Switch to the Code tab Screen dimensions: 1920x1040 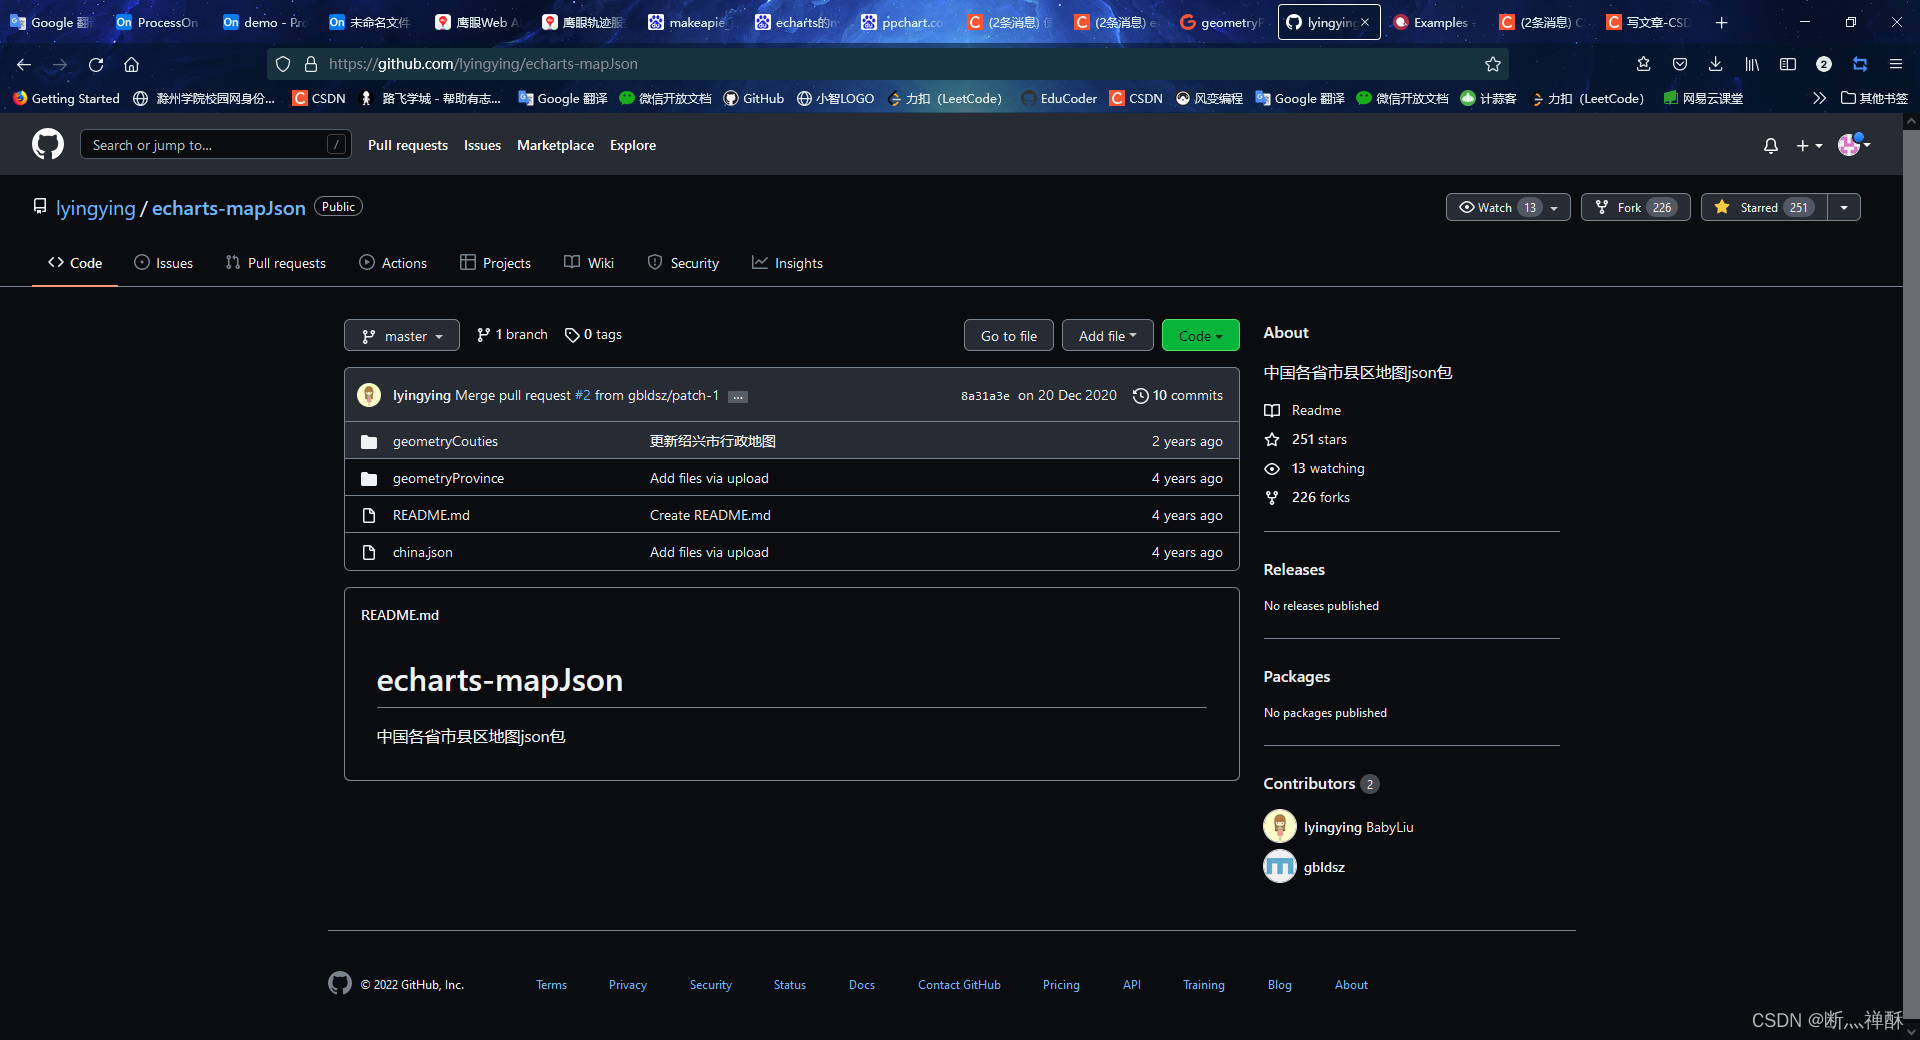(x=75, y=263)
